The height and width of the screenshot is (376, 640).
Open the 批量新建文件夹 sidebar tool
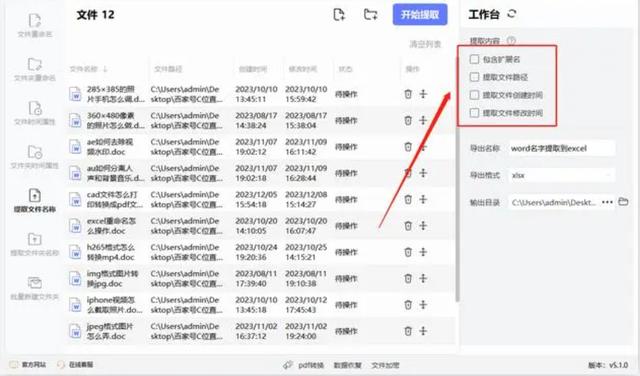tap(35, 288)
